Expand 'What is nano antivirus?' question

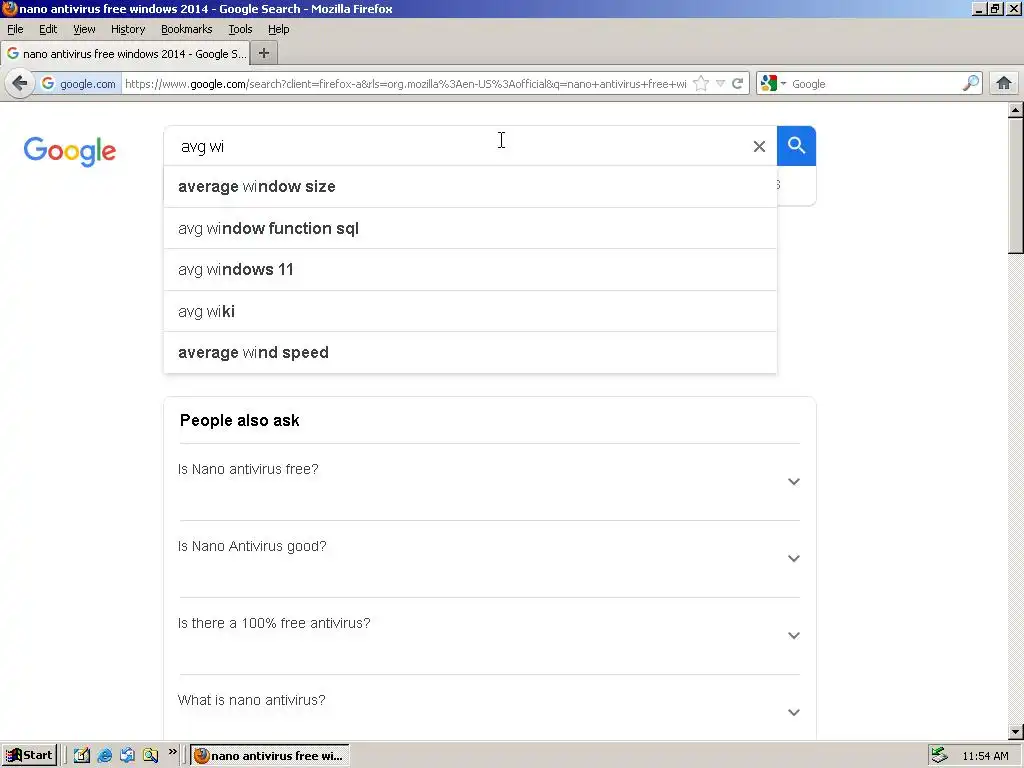pyautogui.click(x=489, y=712)
